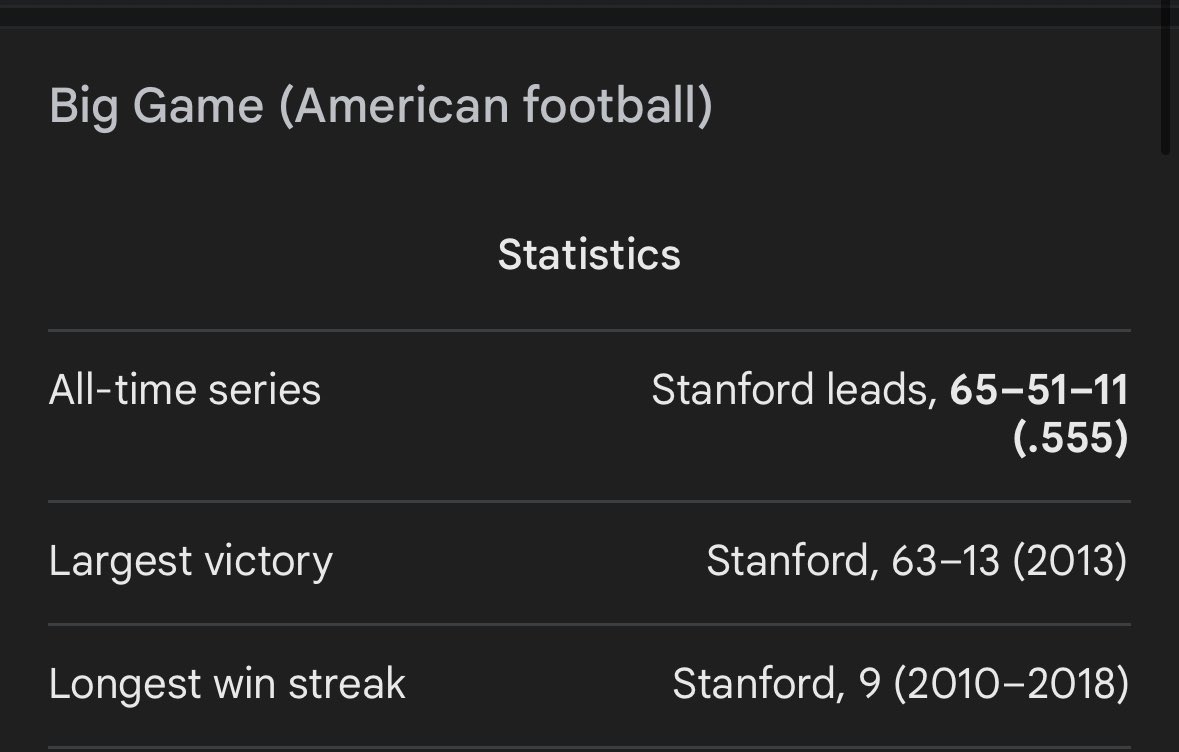Select the Largest victory row label

191,562
